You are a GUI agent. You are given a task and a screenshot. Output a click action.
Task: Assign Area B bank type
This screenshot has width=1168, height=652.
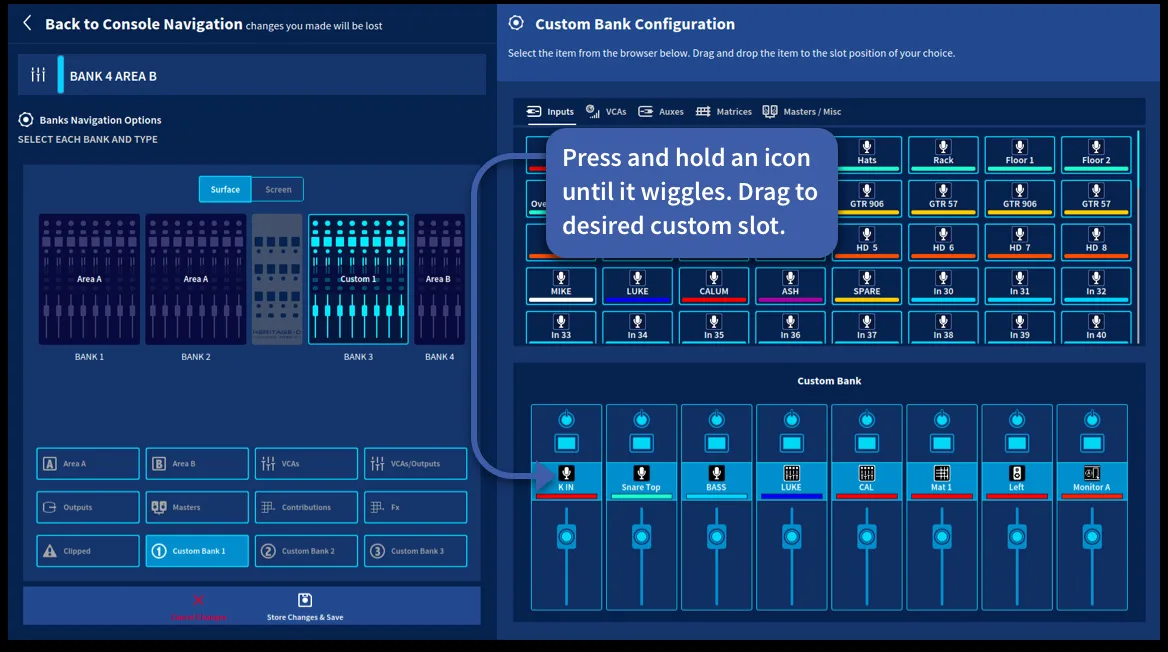pos(197,463)
